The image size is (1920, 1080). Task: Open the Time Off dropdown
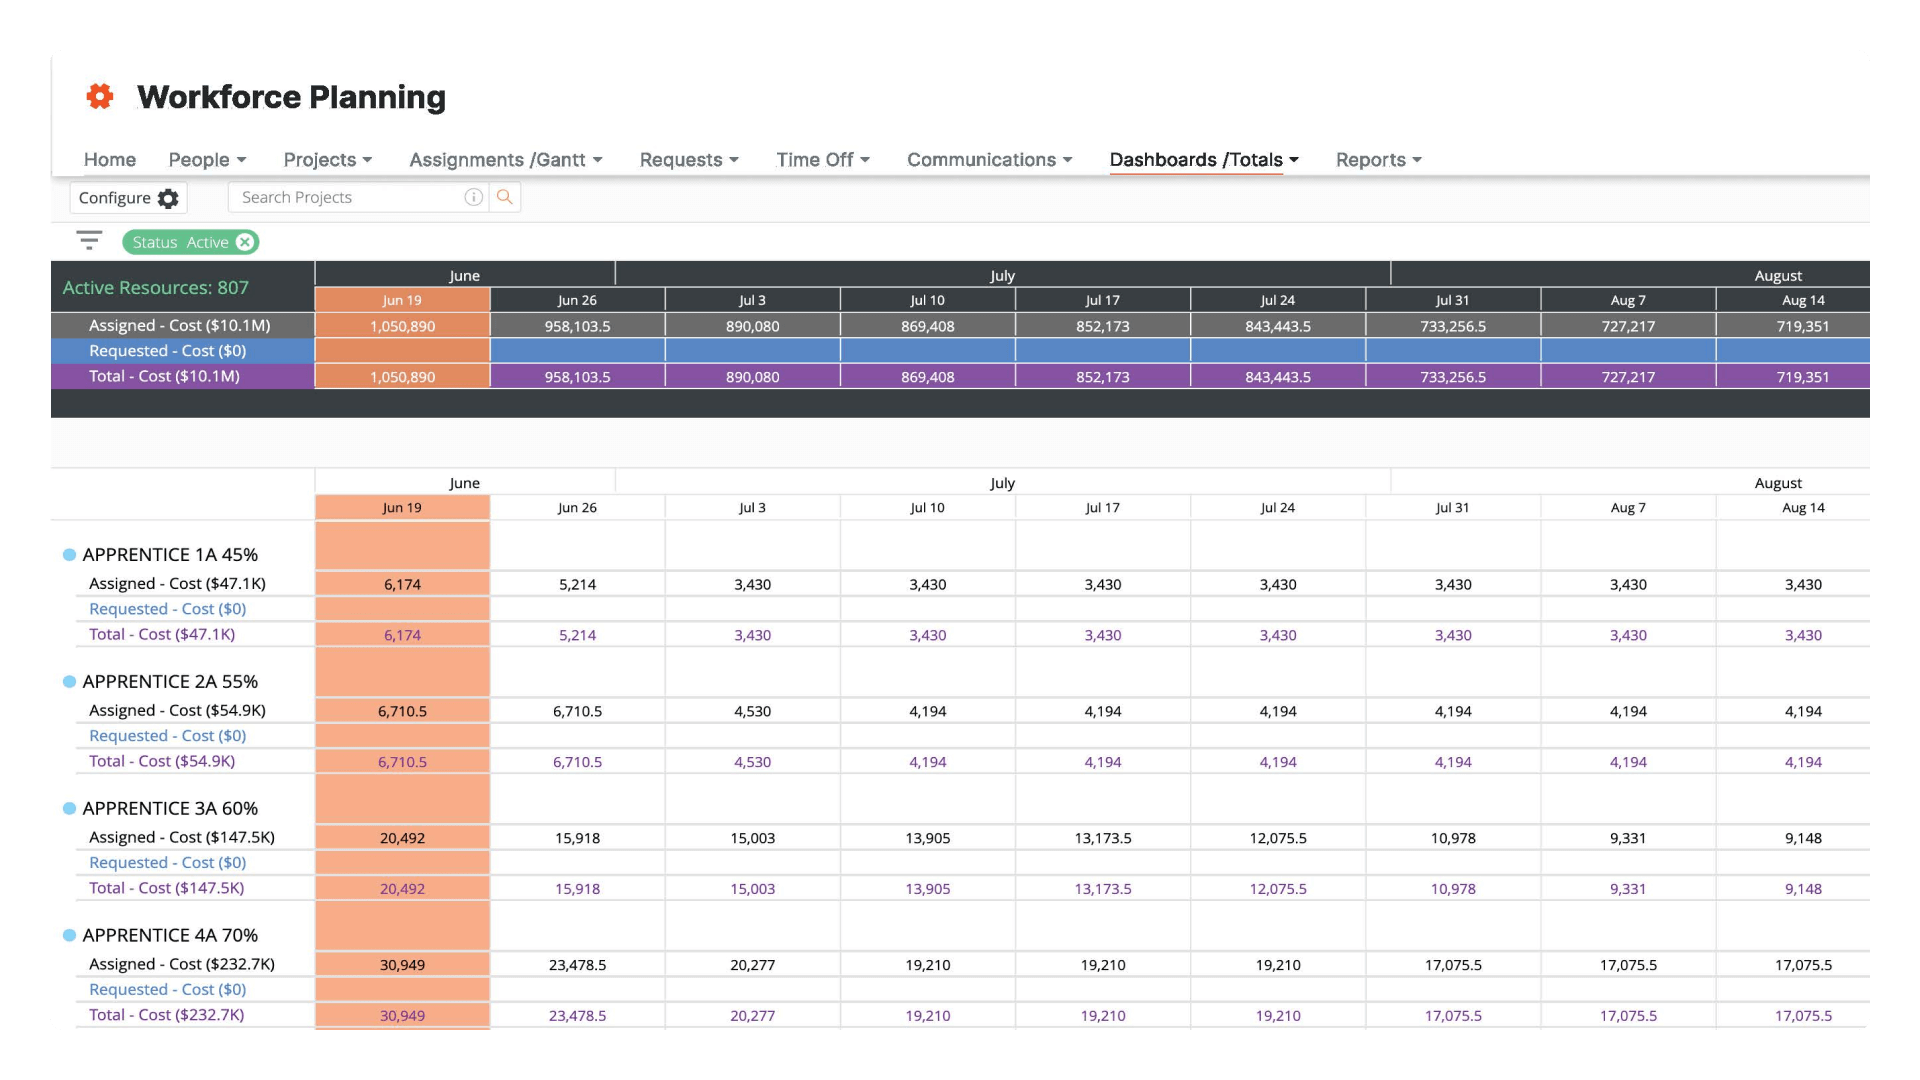point(822,160)
